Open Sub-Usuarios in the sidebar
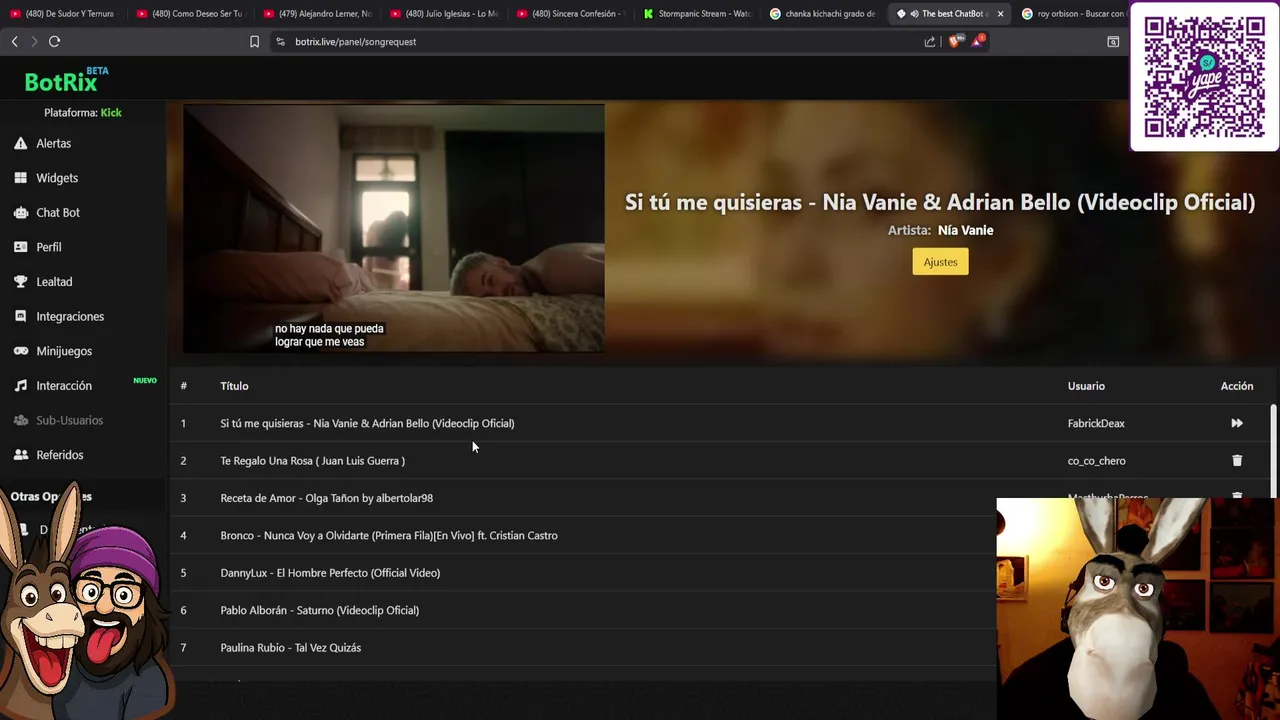1280x720 pixels. click(69, 420)
